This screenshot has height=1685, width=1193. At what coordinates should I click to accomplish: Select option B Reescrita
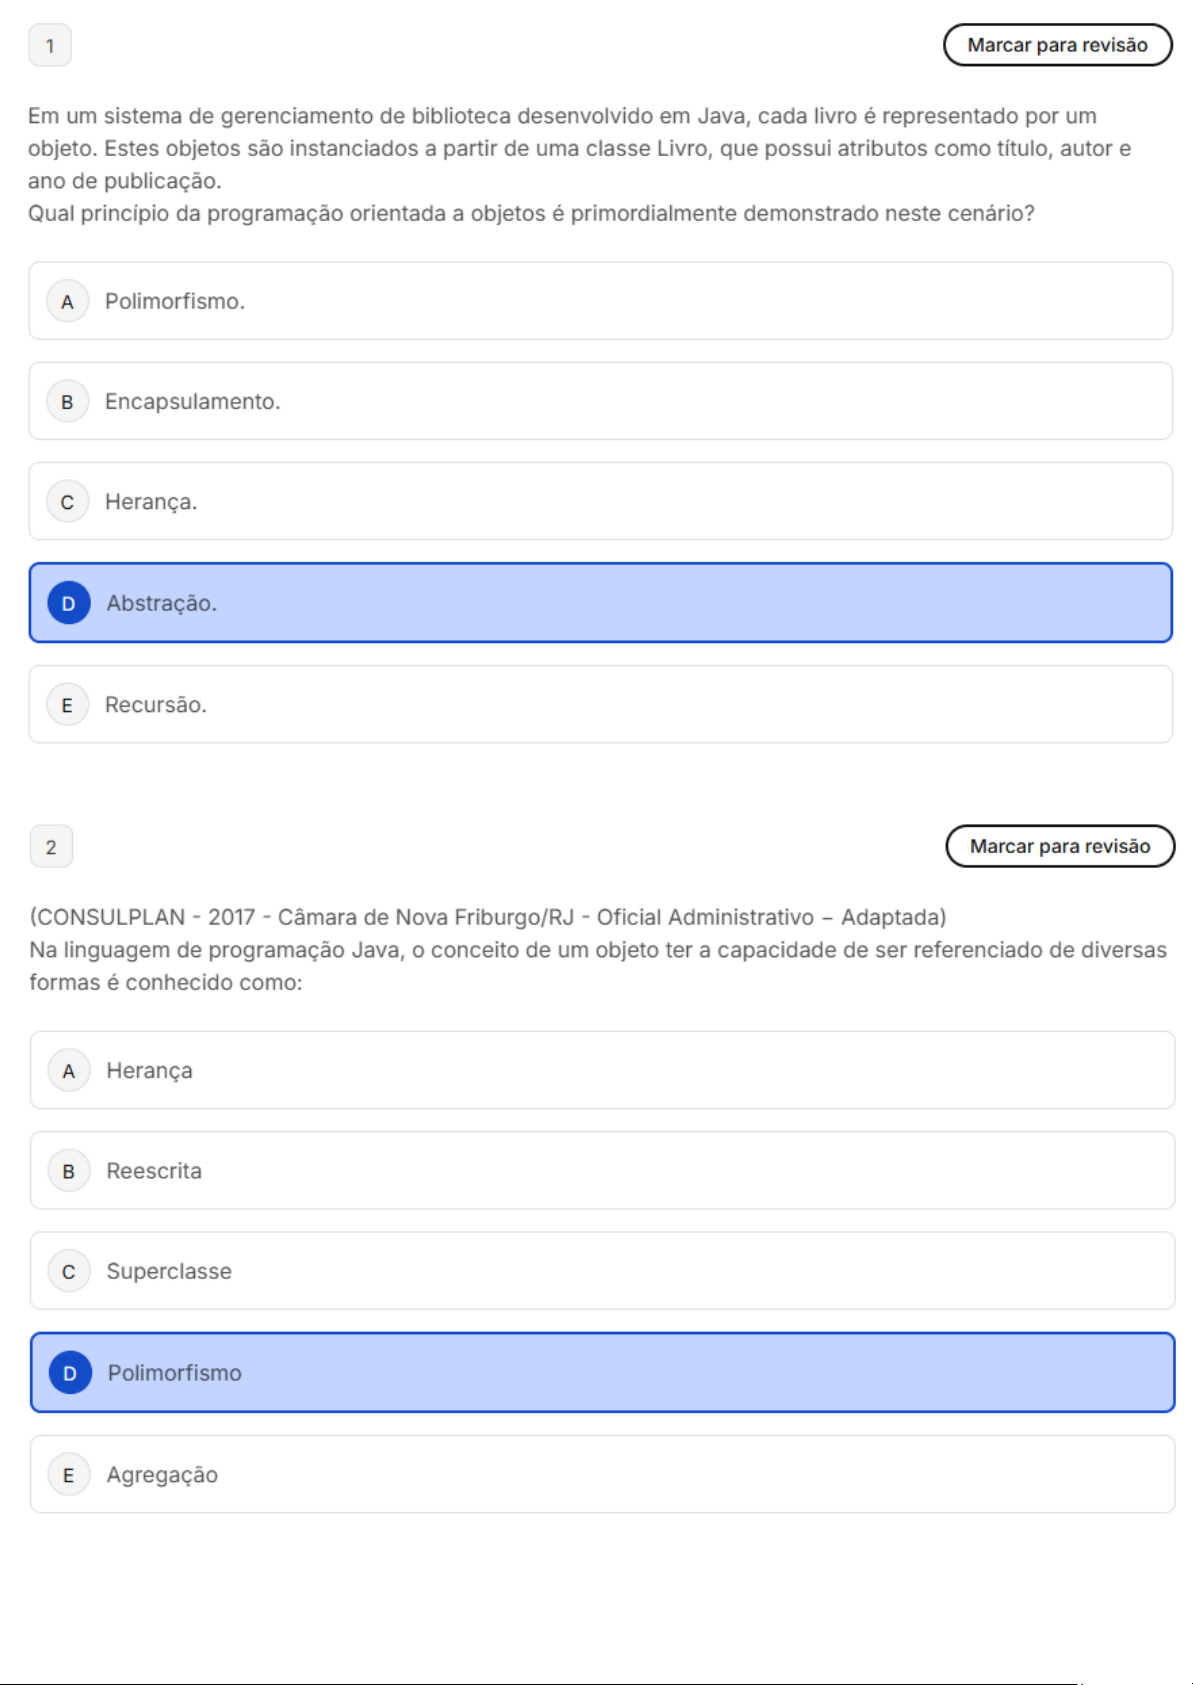point(602,1170)
